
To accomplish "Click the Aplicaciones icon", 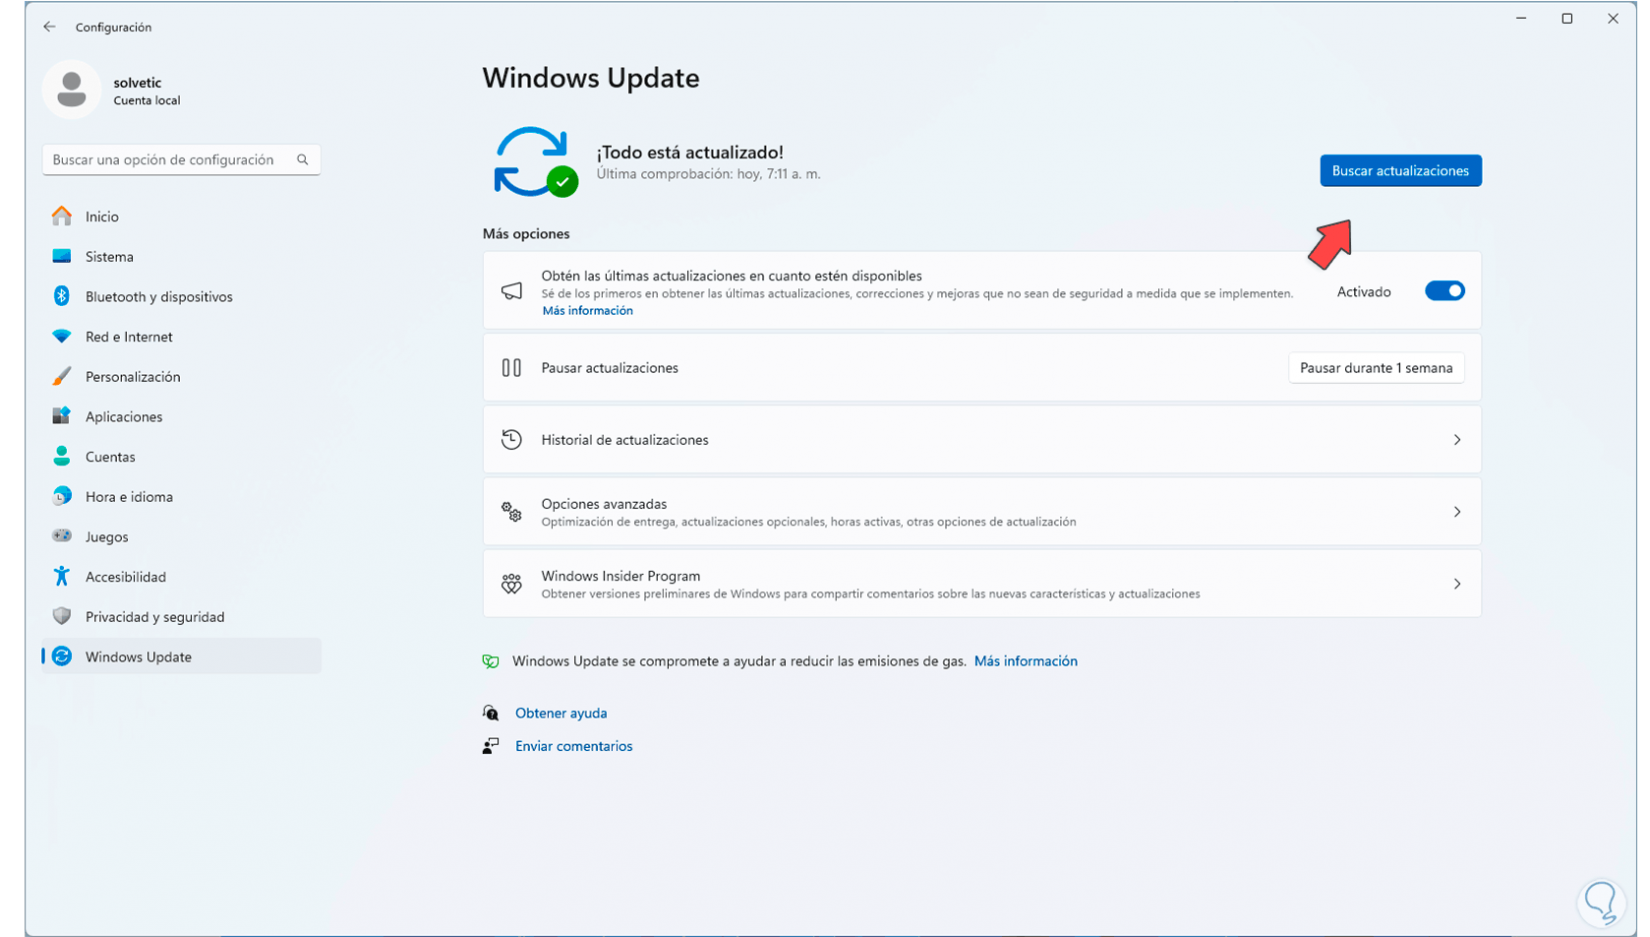I will pos(62,416).
